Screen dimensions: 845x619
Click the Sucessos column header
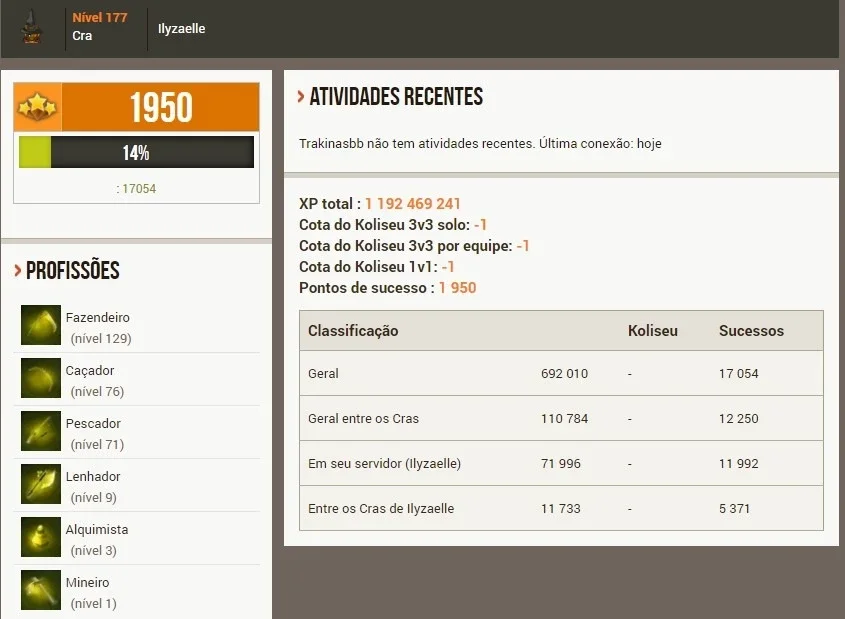pyautogui.click(x=751, y=331)
